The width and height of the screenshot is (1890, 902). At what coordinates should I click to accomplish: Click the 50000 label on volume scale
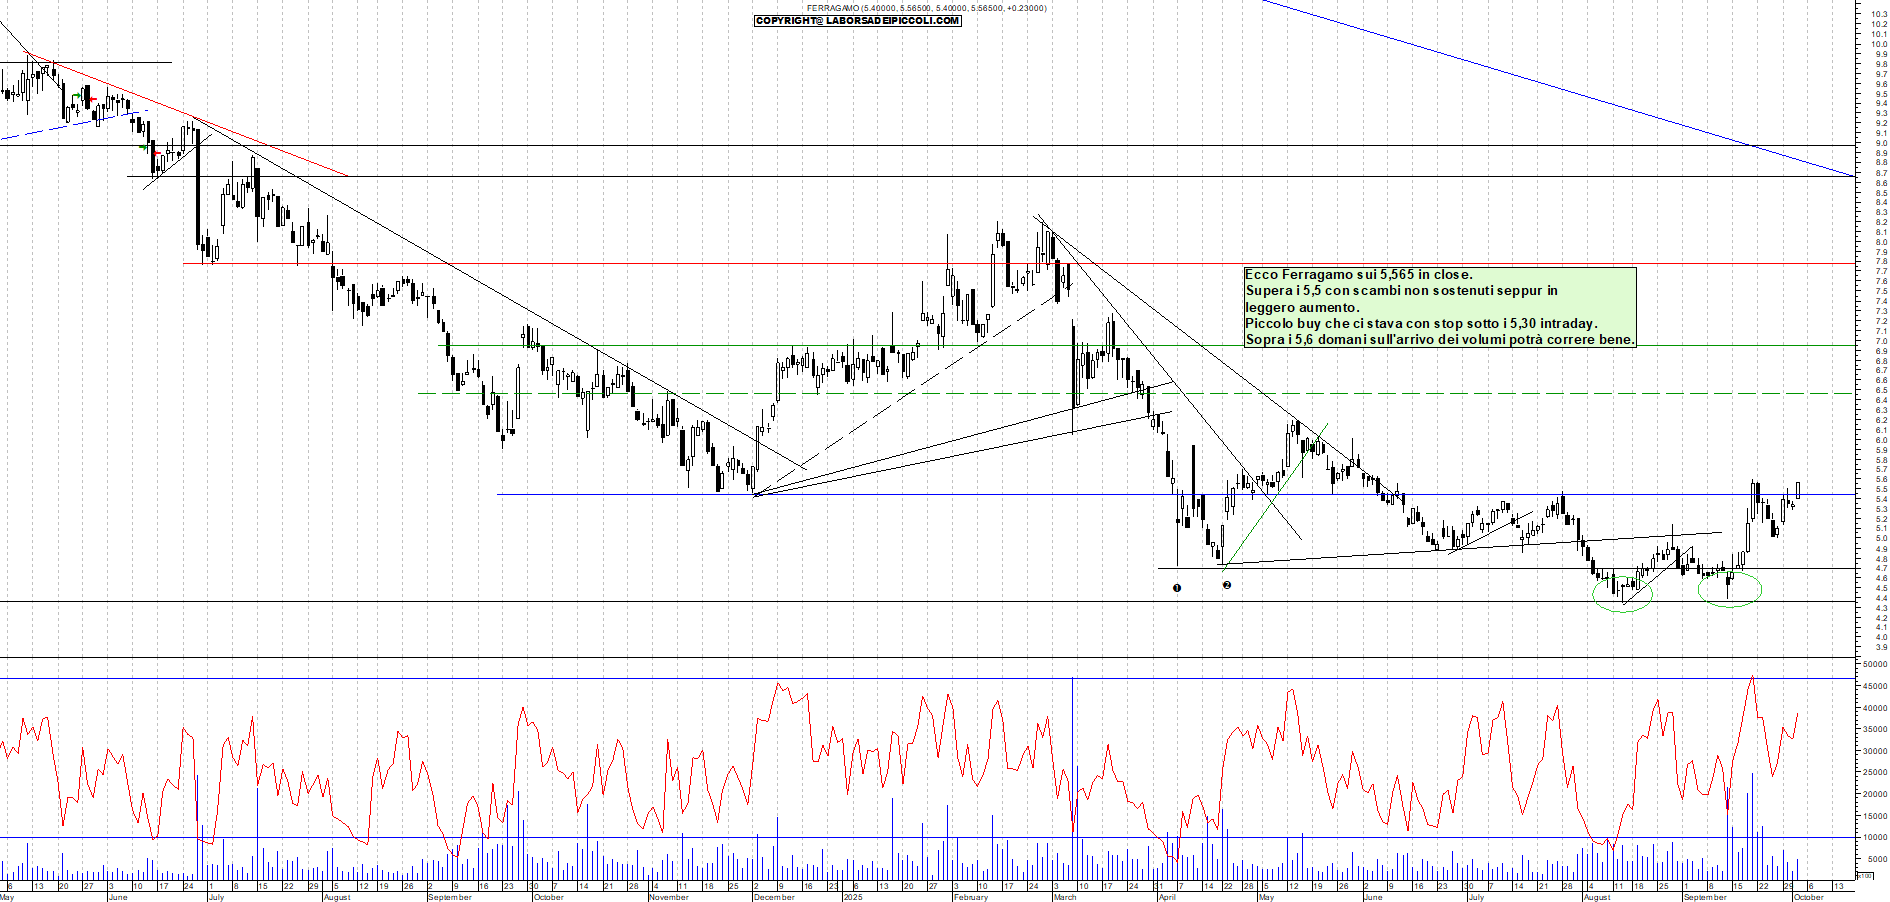(x=1873, y=664)
